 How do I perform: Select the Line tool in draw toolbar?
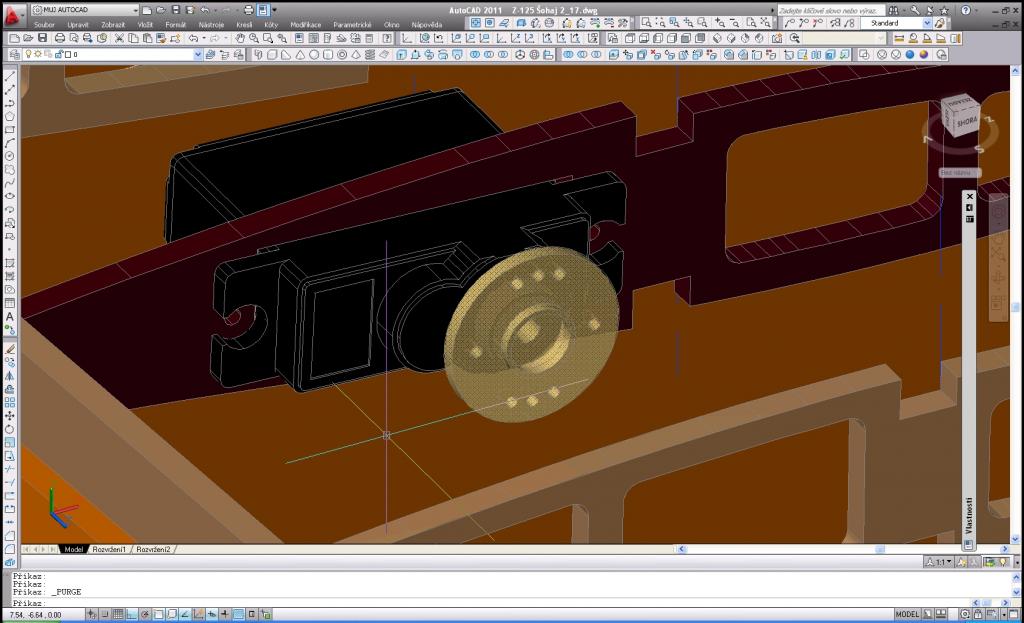pyautogui.click(x=10, y=76)
